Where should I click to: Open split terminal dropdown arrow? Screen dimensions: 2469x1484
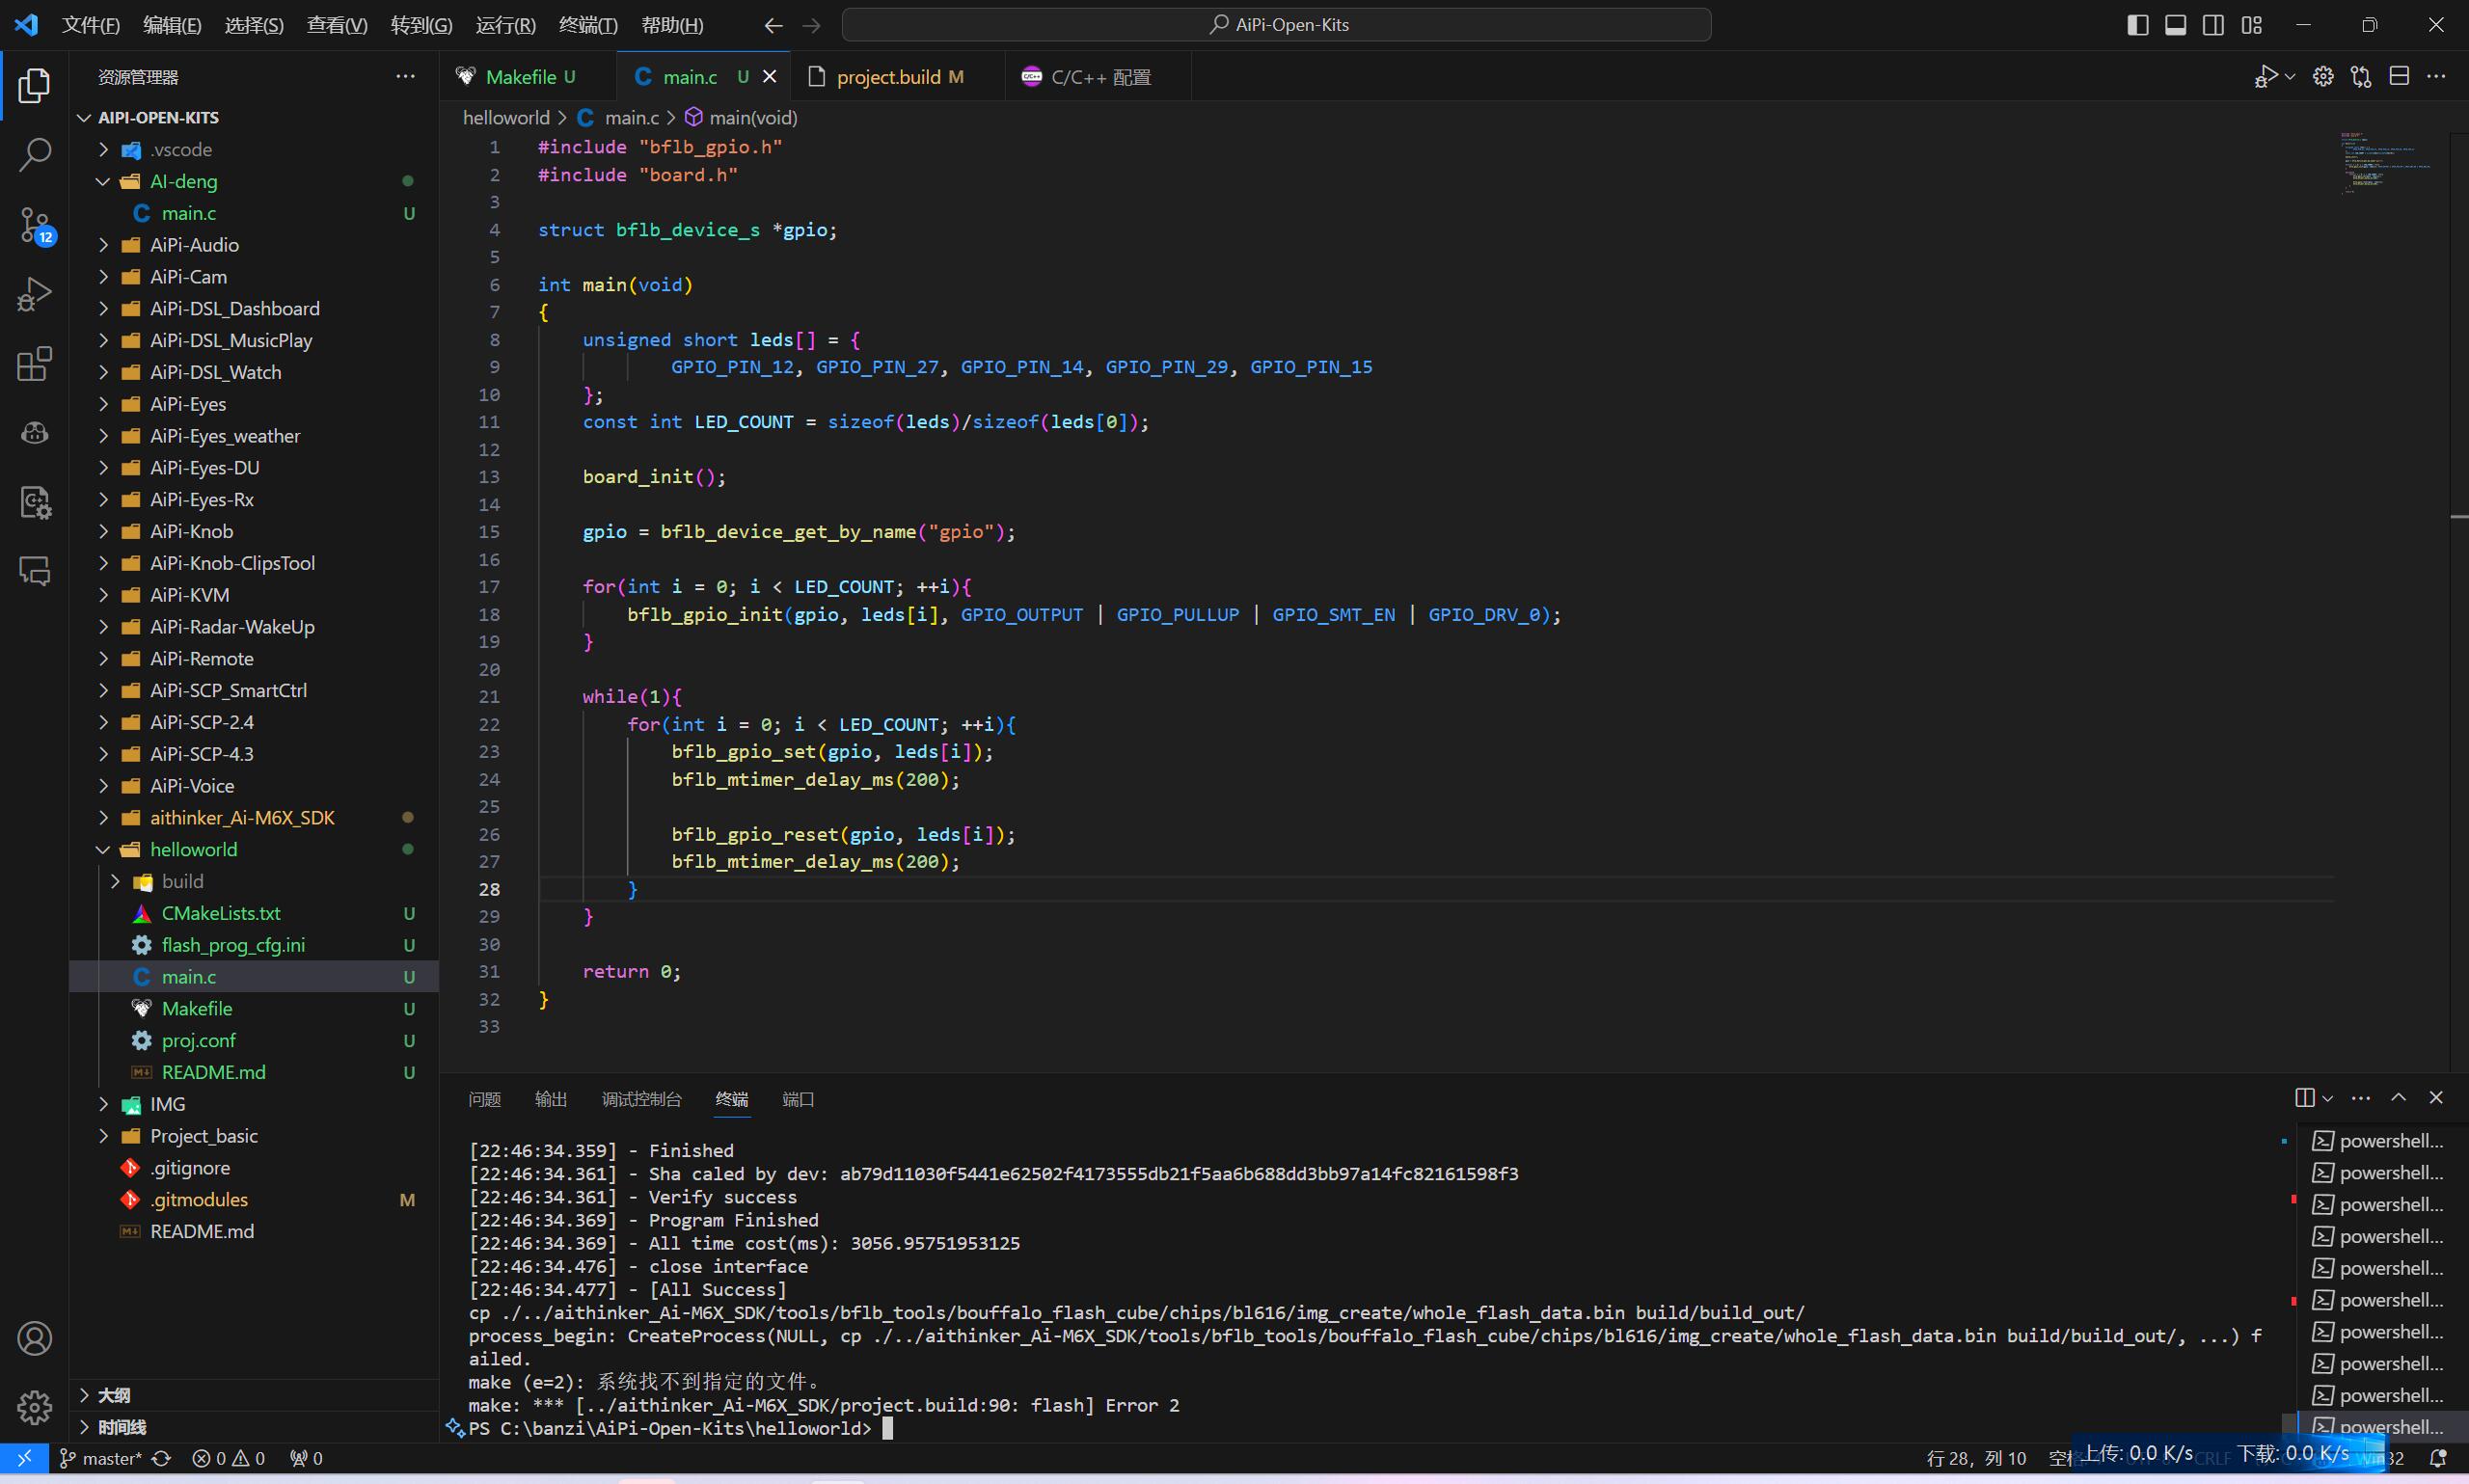click(x=2327, y=1098)
